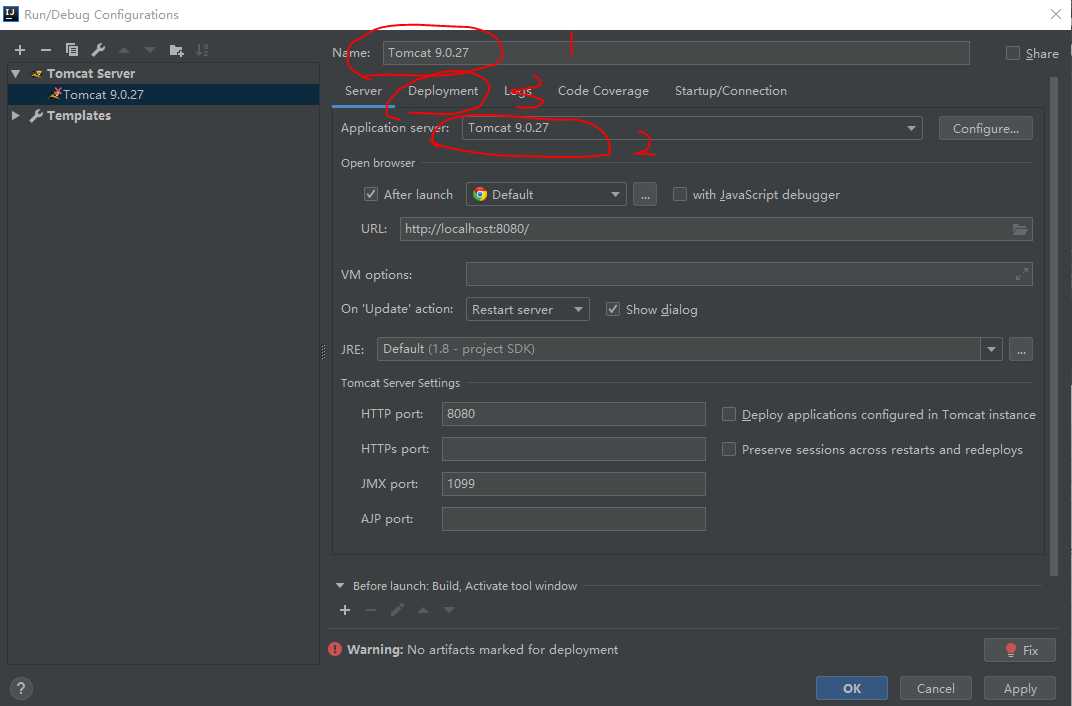Close the Run/Debug Configurations dialog
Screen dimensions: 1072x706
point(1056,14)
